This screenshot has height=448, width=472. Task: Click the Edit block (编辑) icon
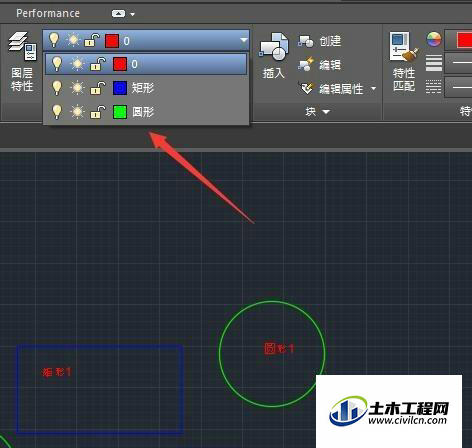click(x=306, y=64)
